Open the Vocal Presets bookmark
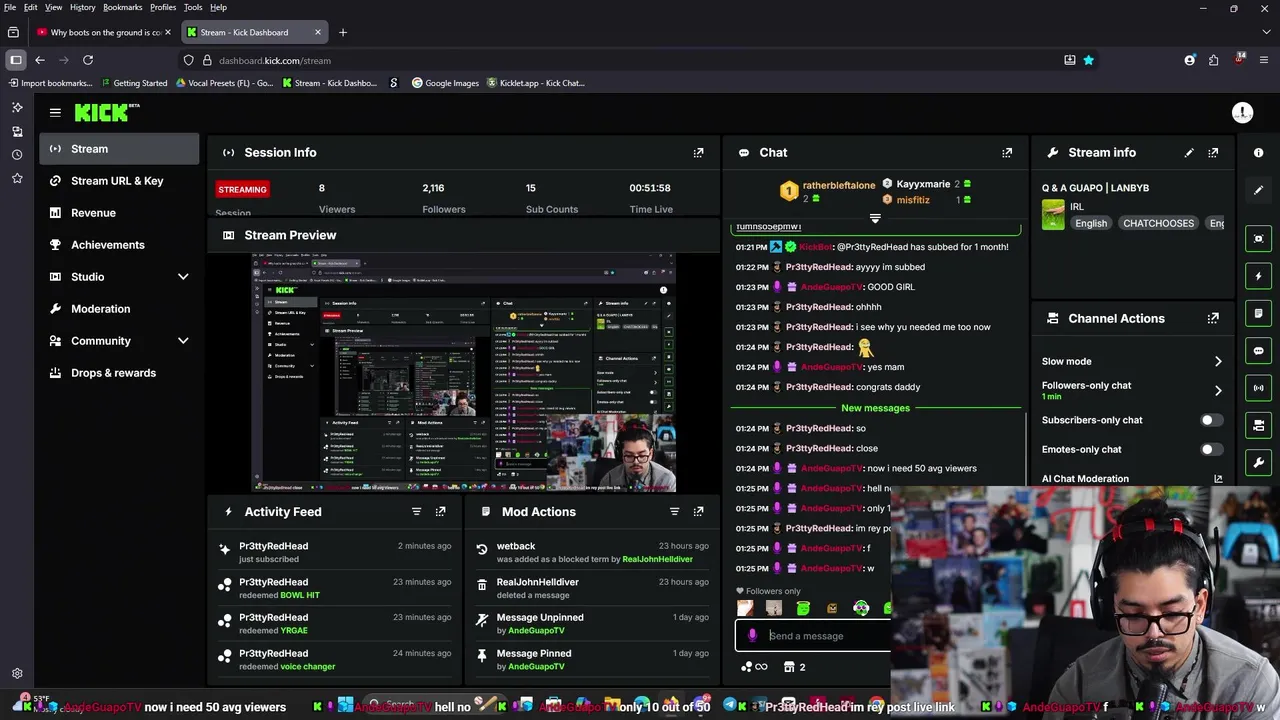The image size is (1280, 720). pyautogui.click(x=224, y=83)
